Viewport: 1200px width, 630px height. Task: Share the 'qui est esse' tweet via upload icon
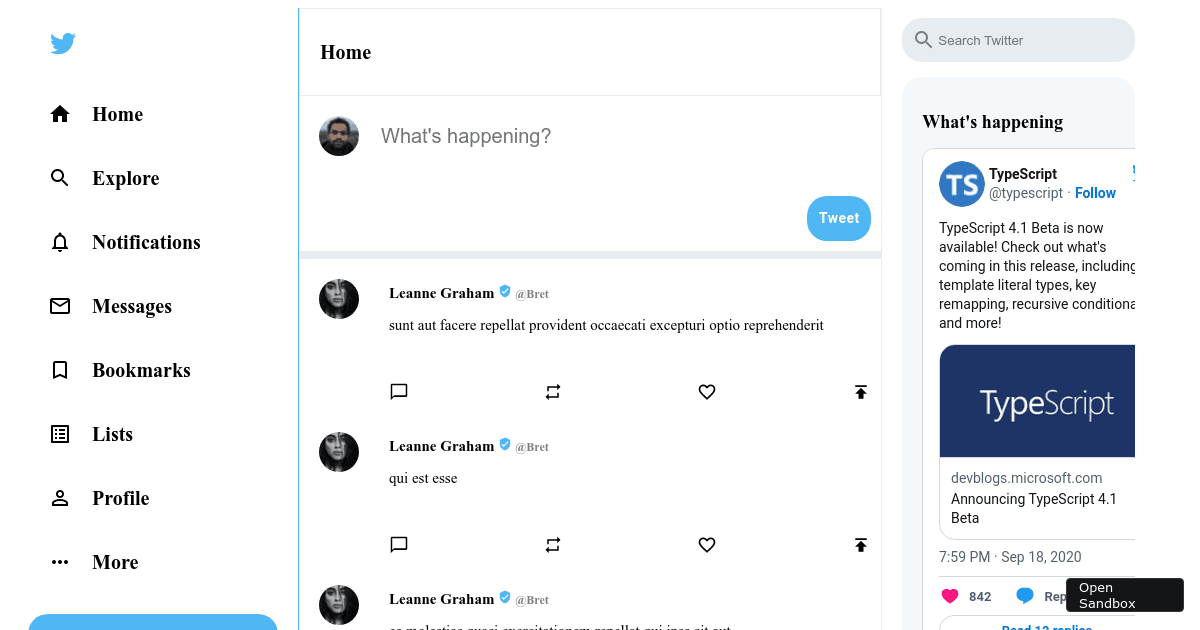[861, 545]
